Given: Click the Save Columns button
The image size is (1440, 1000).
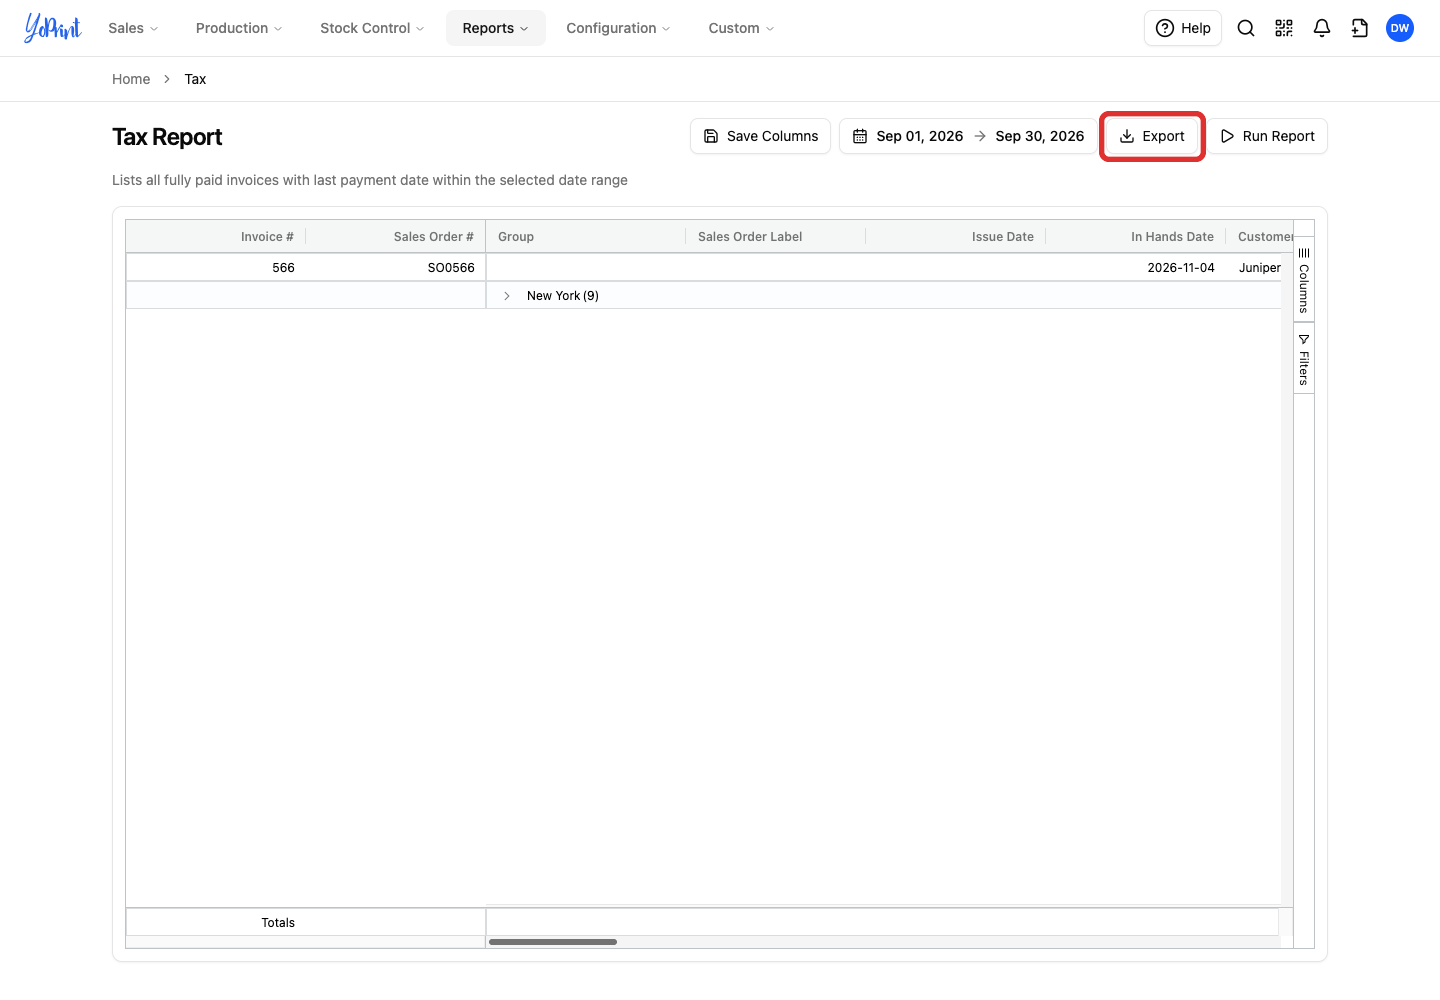Looking at the screenshot, I should (760, 136).
